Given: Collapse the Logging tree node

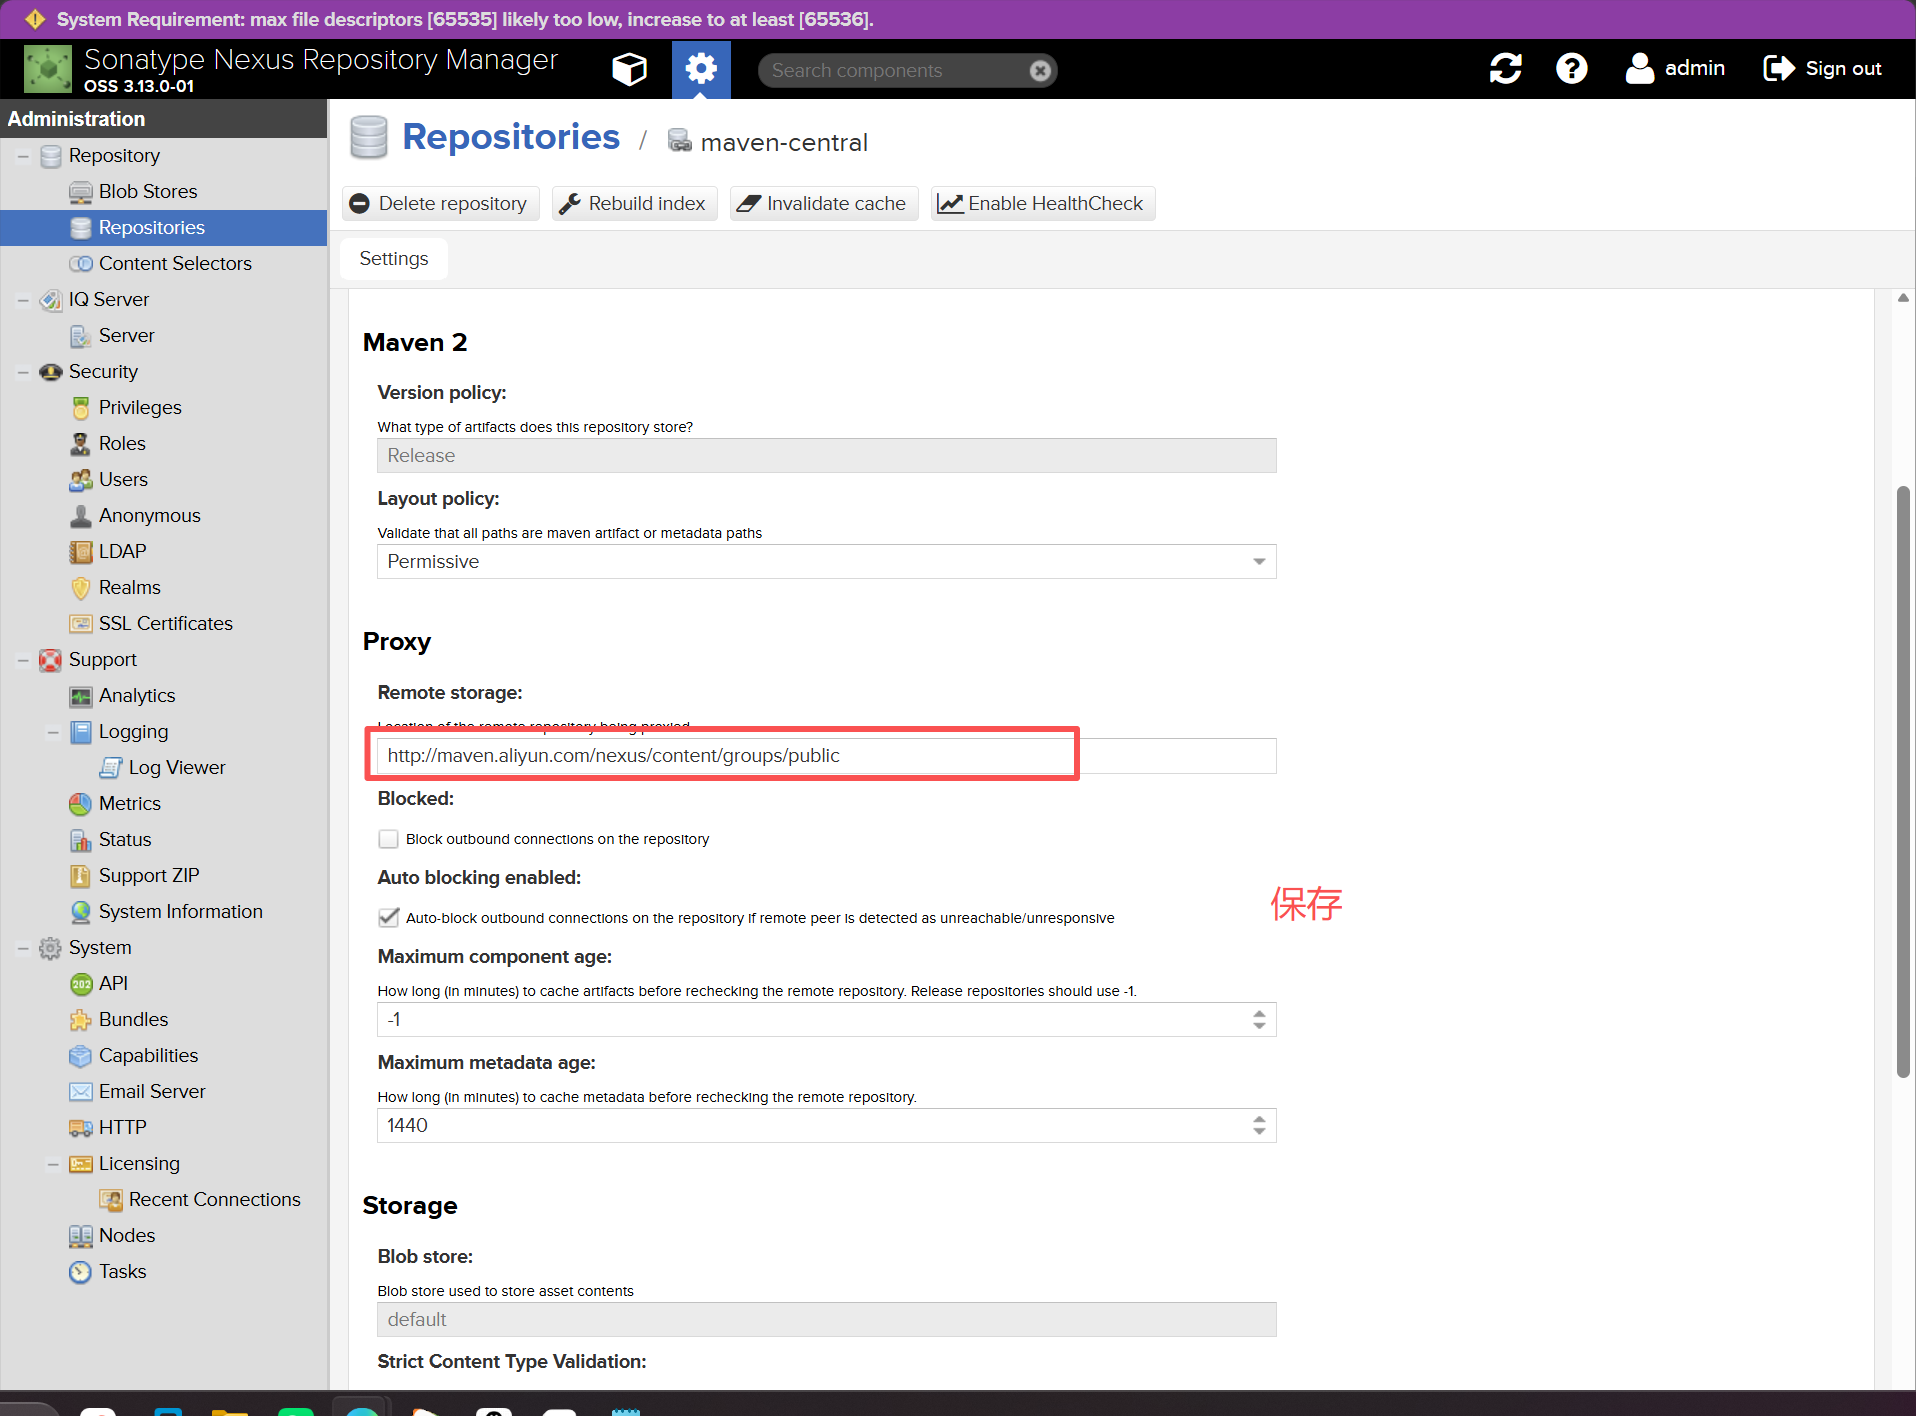Looking at the screenshot, I should tap(53, 732).
